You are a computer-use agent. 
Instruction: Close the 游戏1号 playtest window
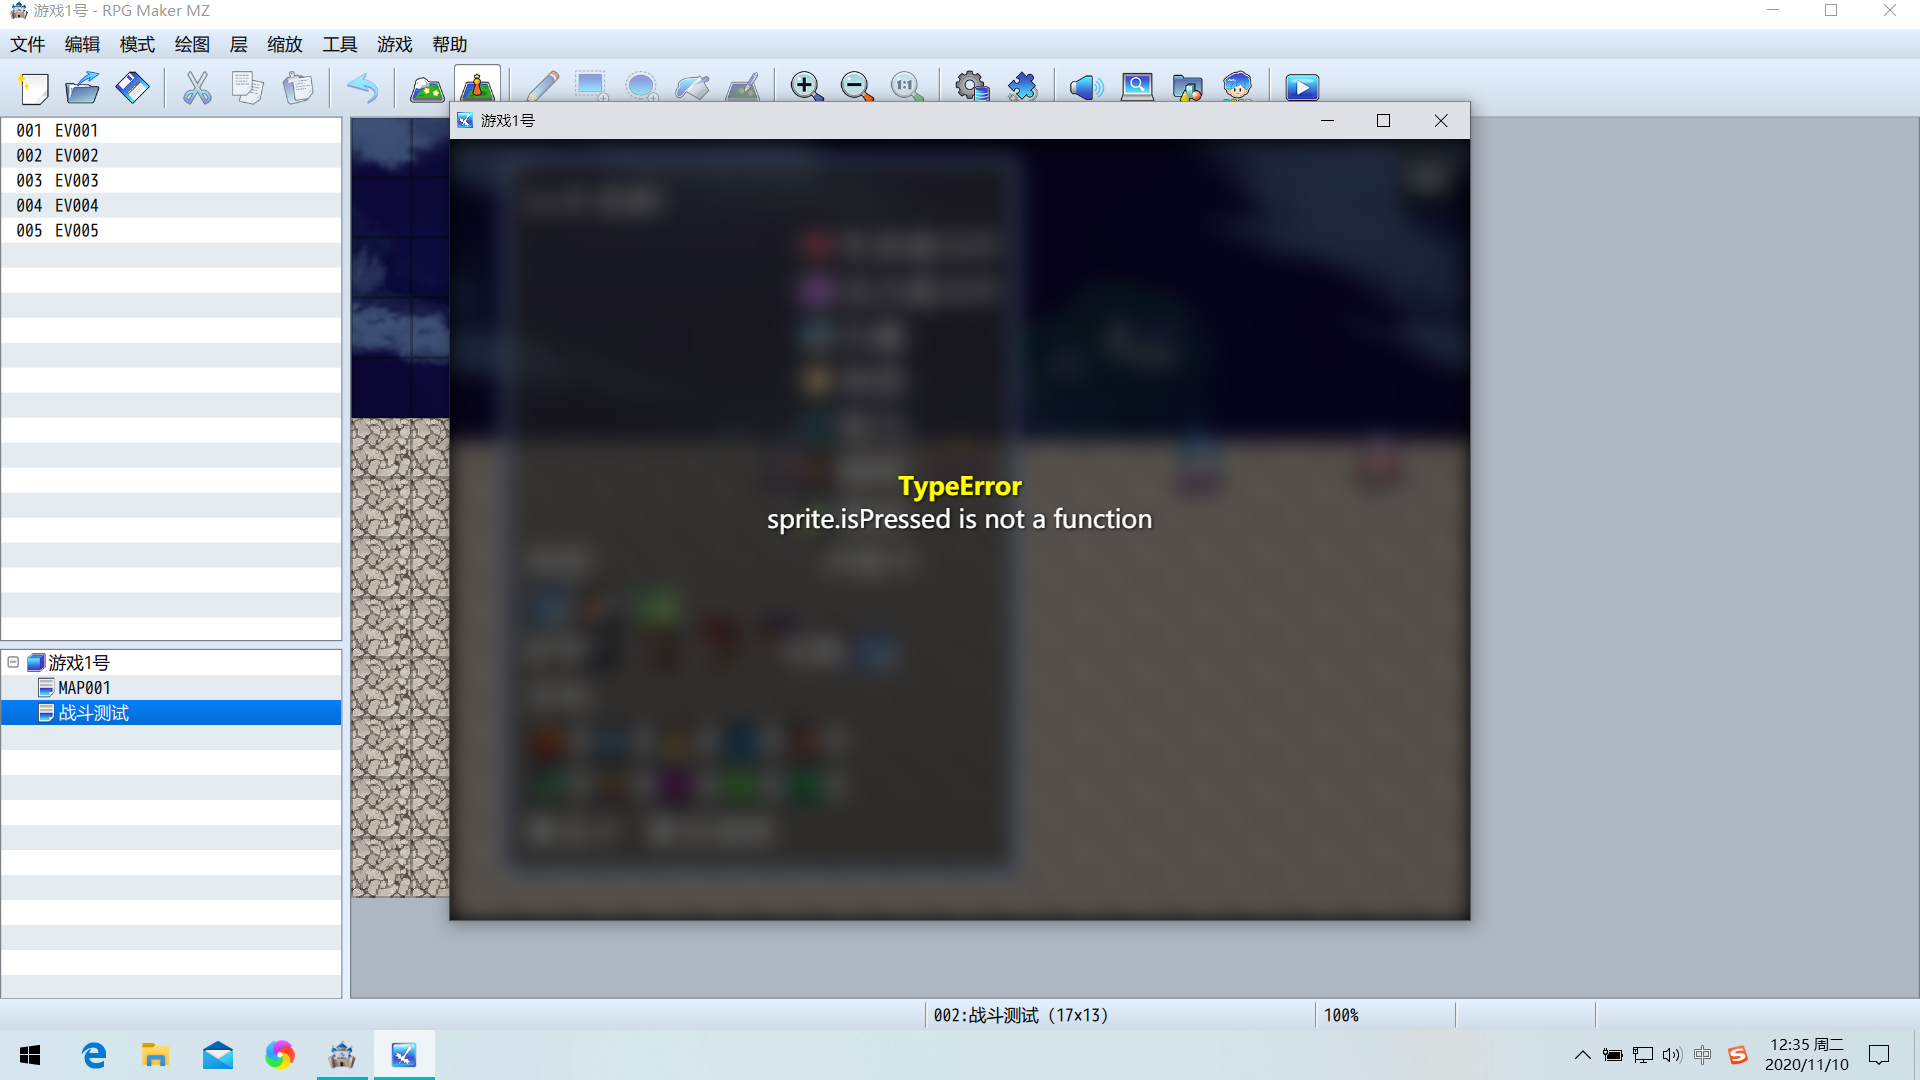[1441, 120]
